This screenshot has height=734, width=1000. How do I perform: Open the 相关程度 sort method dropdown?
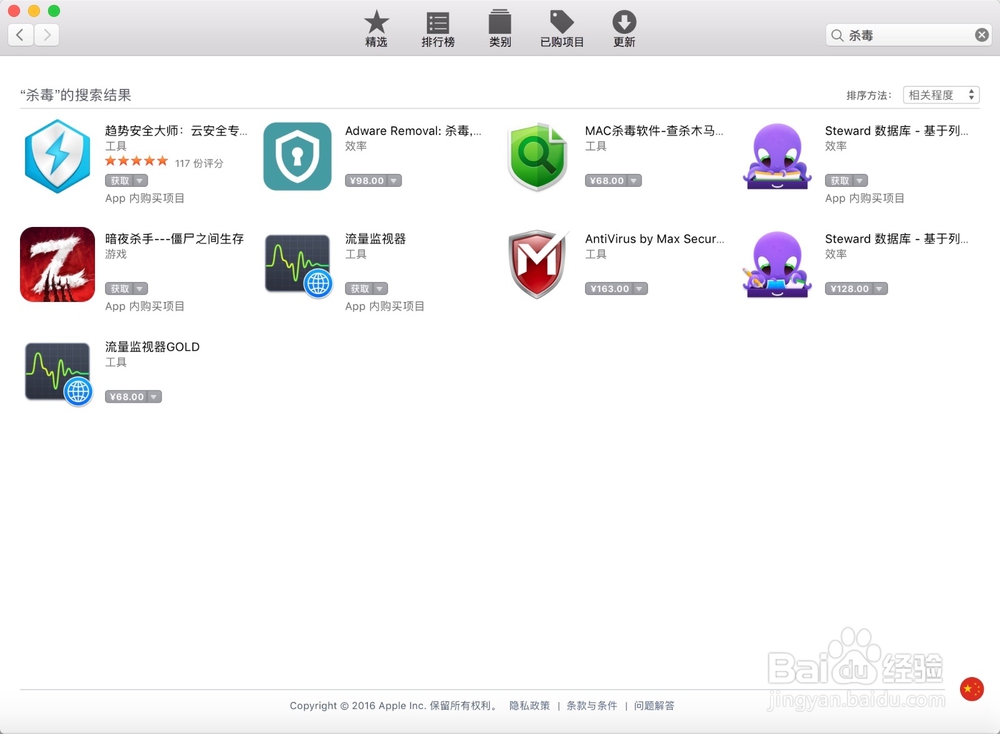[x=941, y=95]
